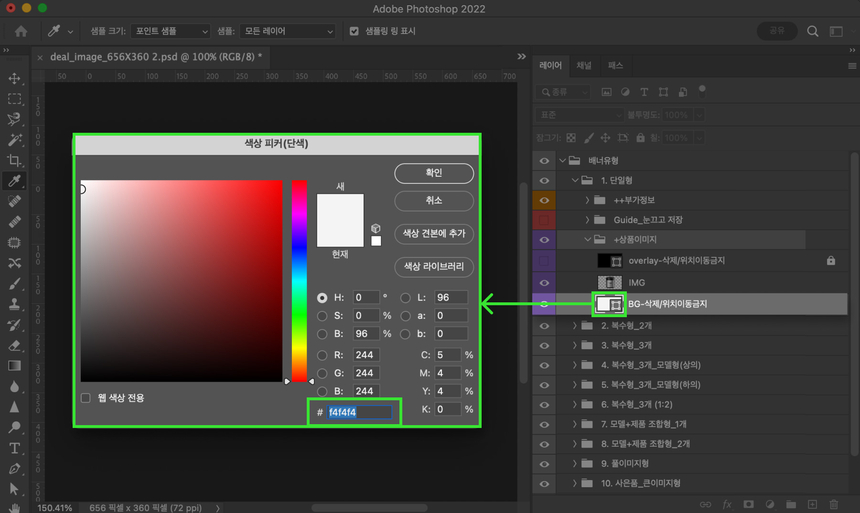Click the delete layer trash icon
This screenshot has height=513, width=860.
(836, 504)
